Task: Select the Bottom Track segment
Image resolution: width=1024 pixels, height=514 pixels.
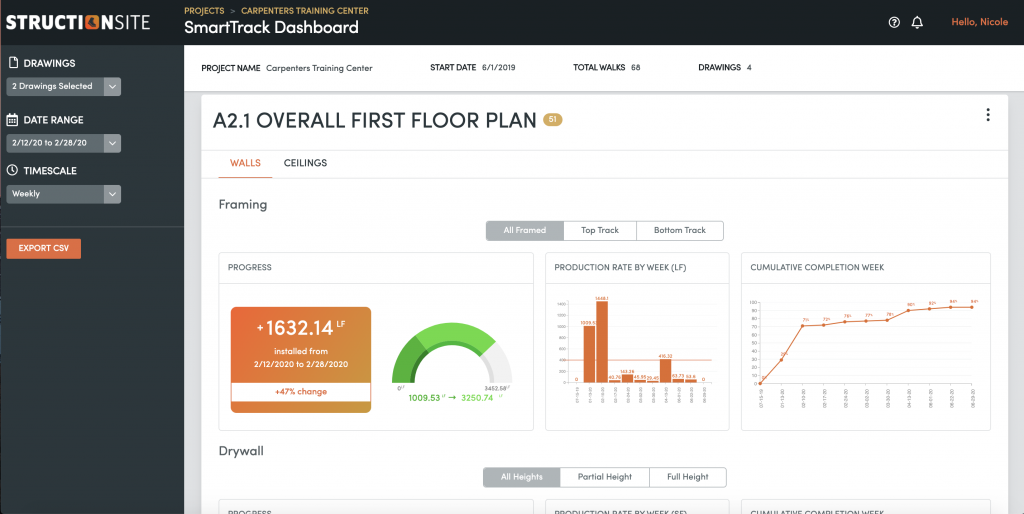Action: pos(680,231)
